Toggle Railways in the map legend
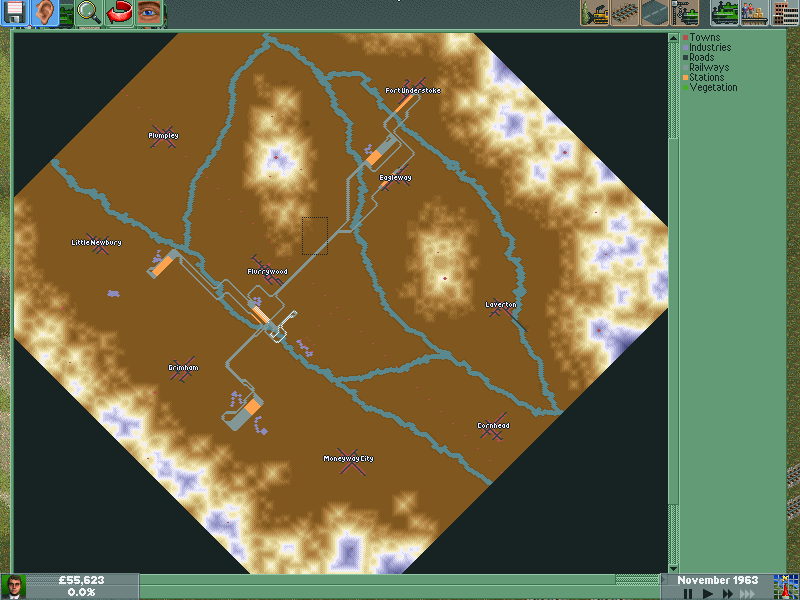The width and height of the screenshot is (800, 600). [x=706, y=67]
